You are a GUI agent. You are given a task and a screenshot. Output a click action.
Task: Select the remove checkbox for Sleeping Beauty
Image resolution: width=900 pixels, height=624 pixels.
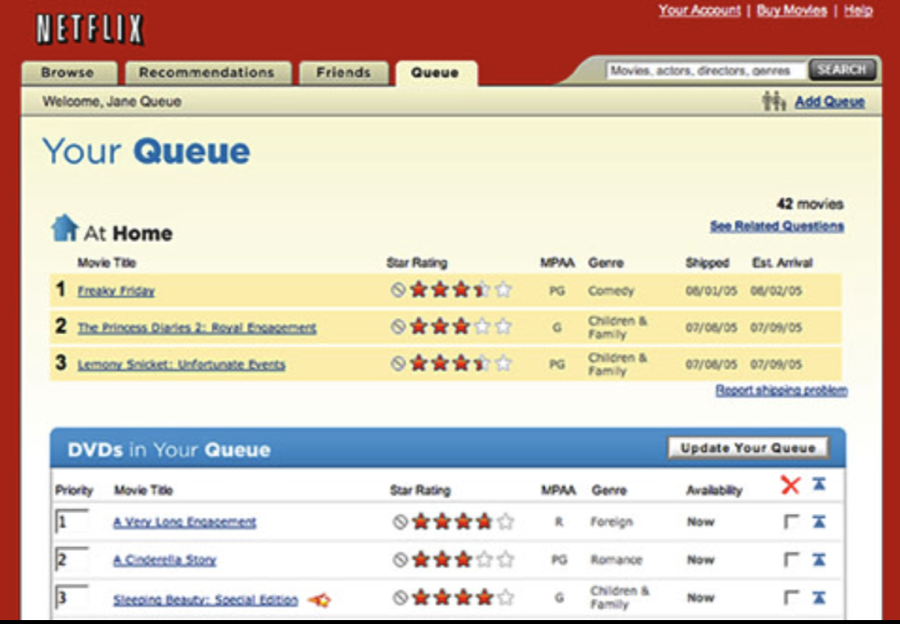(x=791, y=598)
